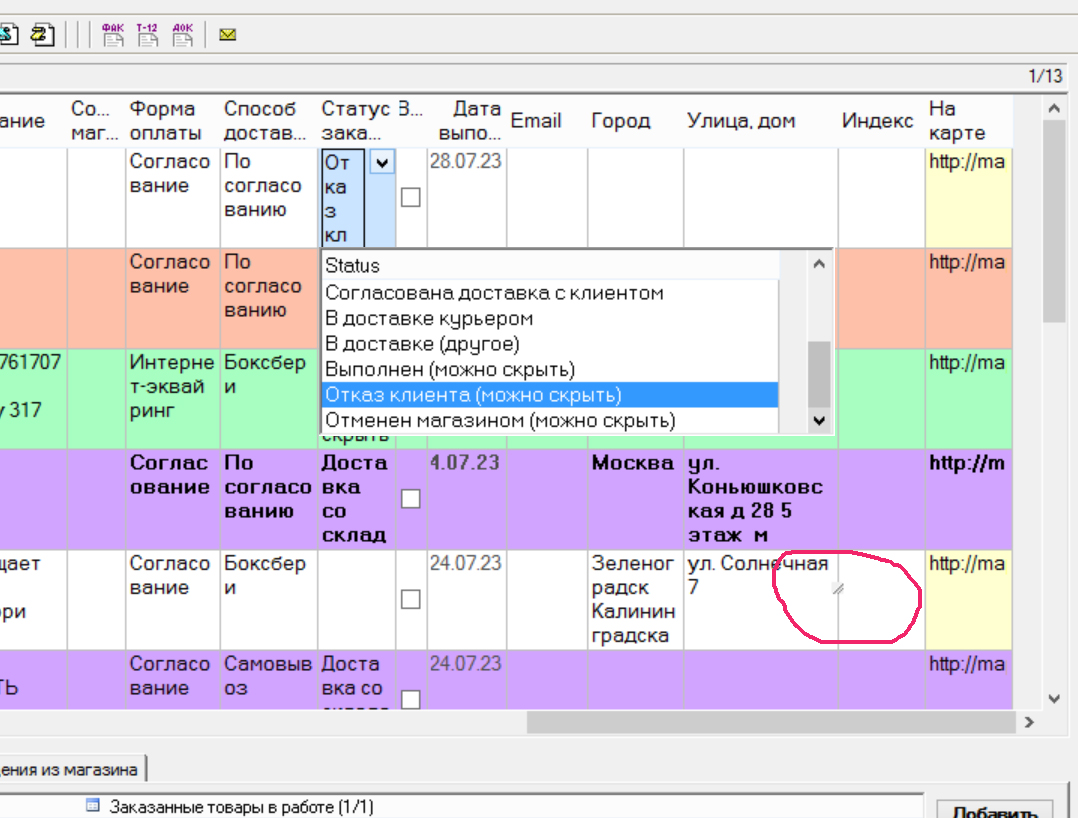Screen dimensions: 1078x818
Task: Toggle checkbox in the Зеленоградск order row
Action: pos(410,599)
